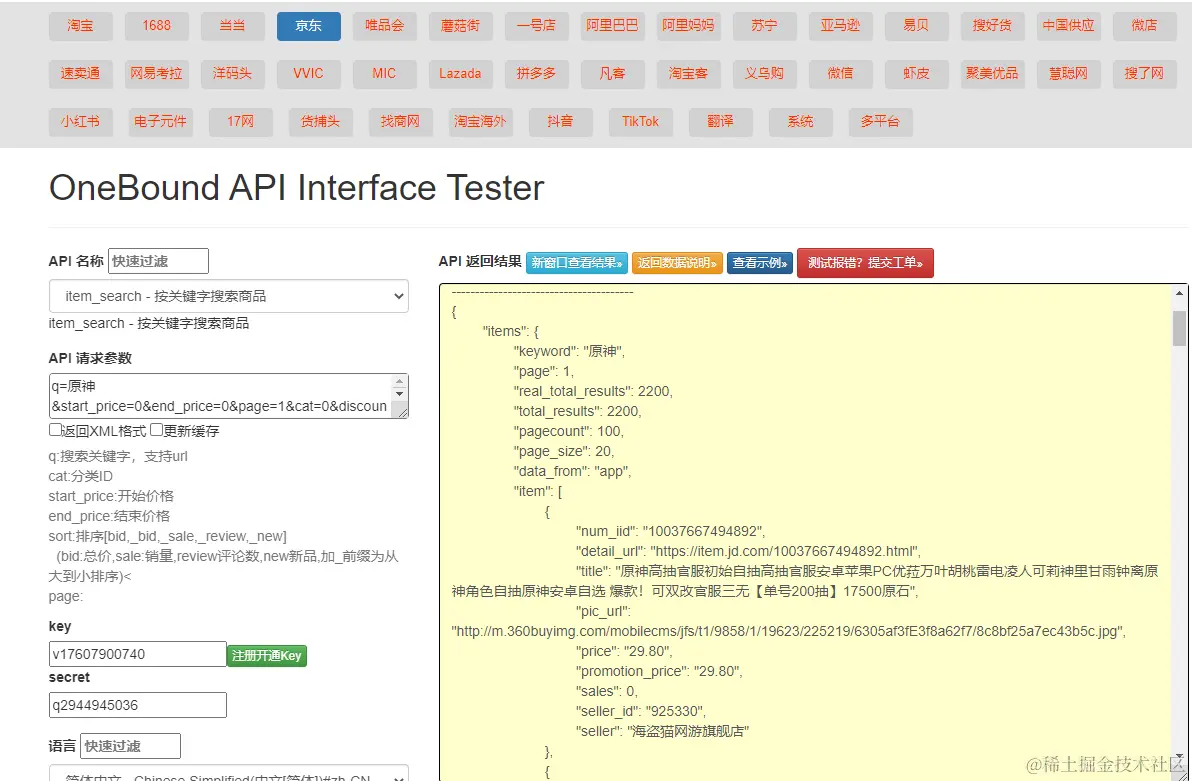Click the parameters textarea up arrow
Screen dimensions: 1192x781
pos(400,381)
